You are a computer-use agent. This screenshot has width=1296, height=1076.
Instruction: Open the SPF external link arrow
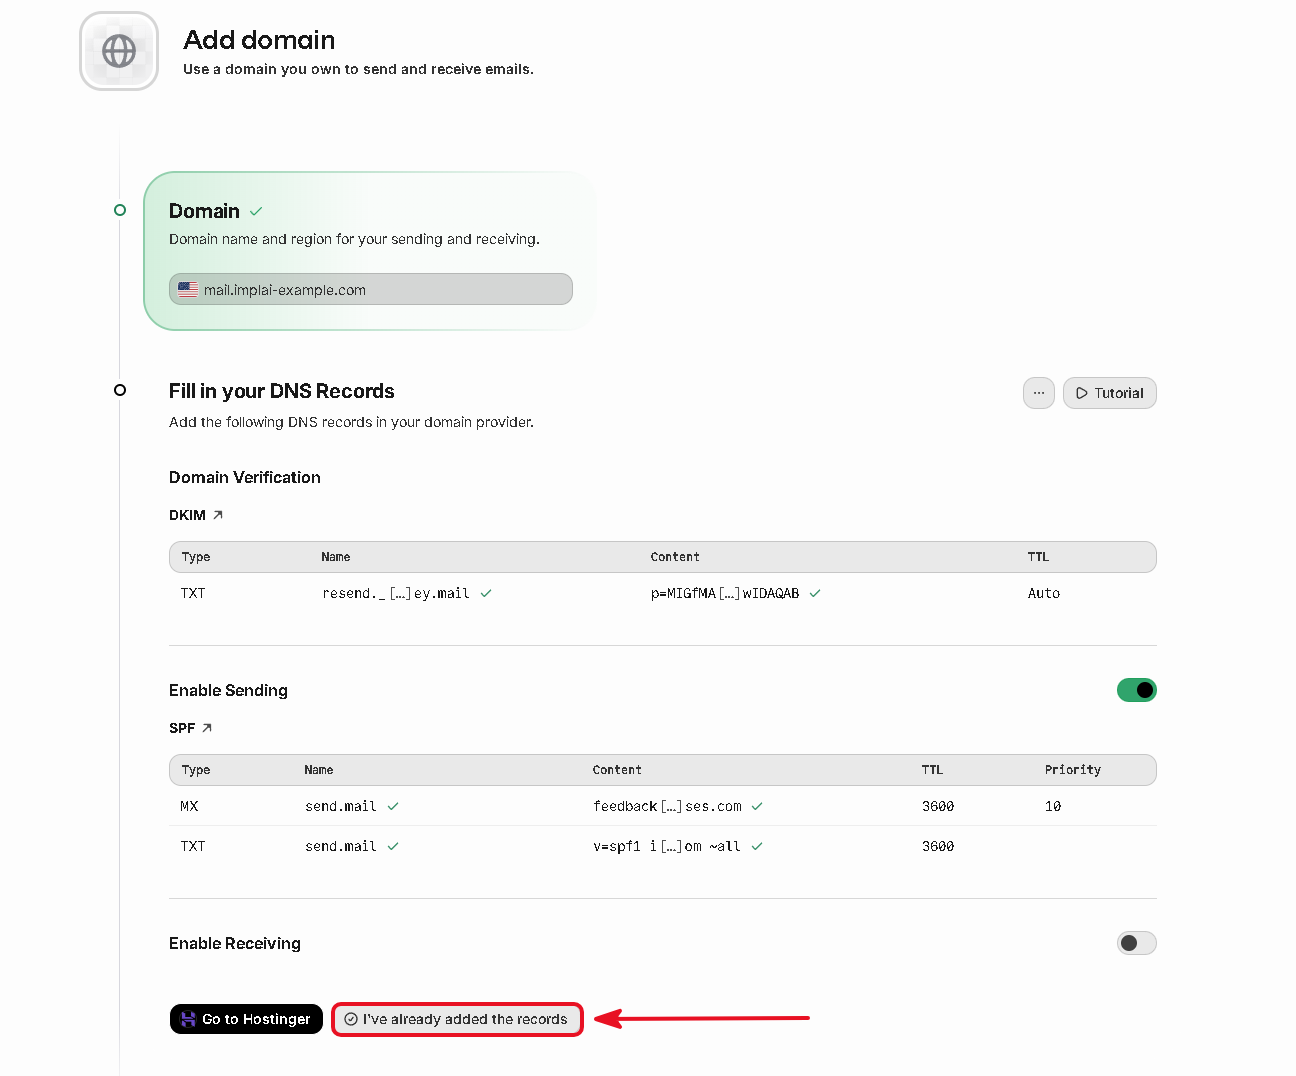point(207,728)
